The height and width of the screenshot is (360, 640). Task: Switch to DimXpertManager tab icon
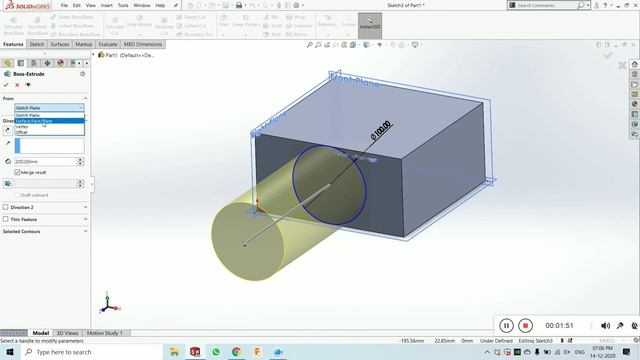click(x=47, y=63)
